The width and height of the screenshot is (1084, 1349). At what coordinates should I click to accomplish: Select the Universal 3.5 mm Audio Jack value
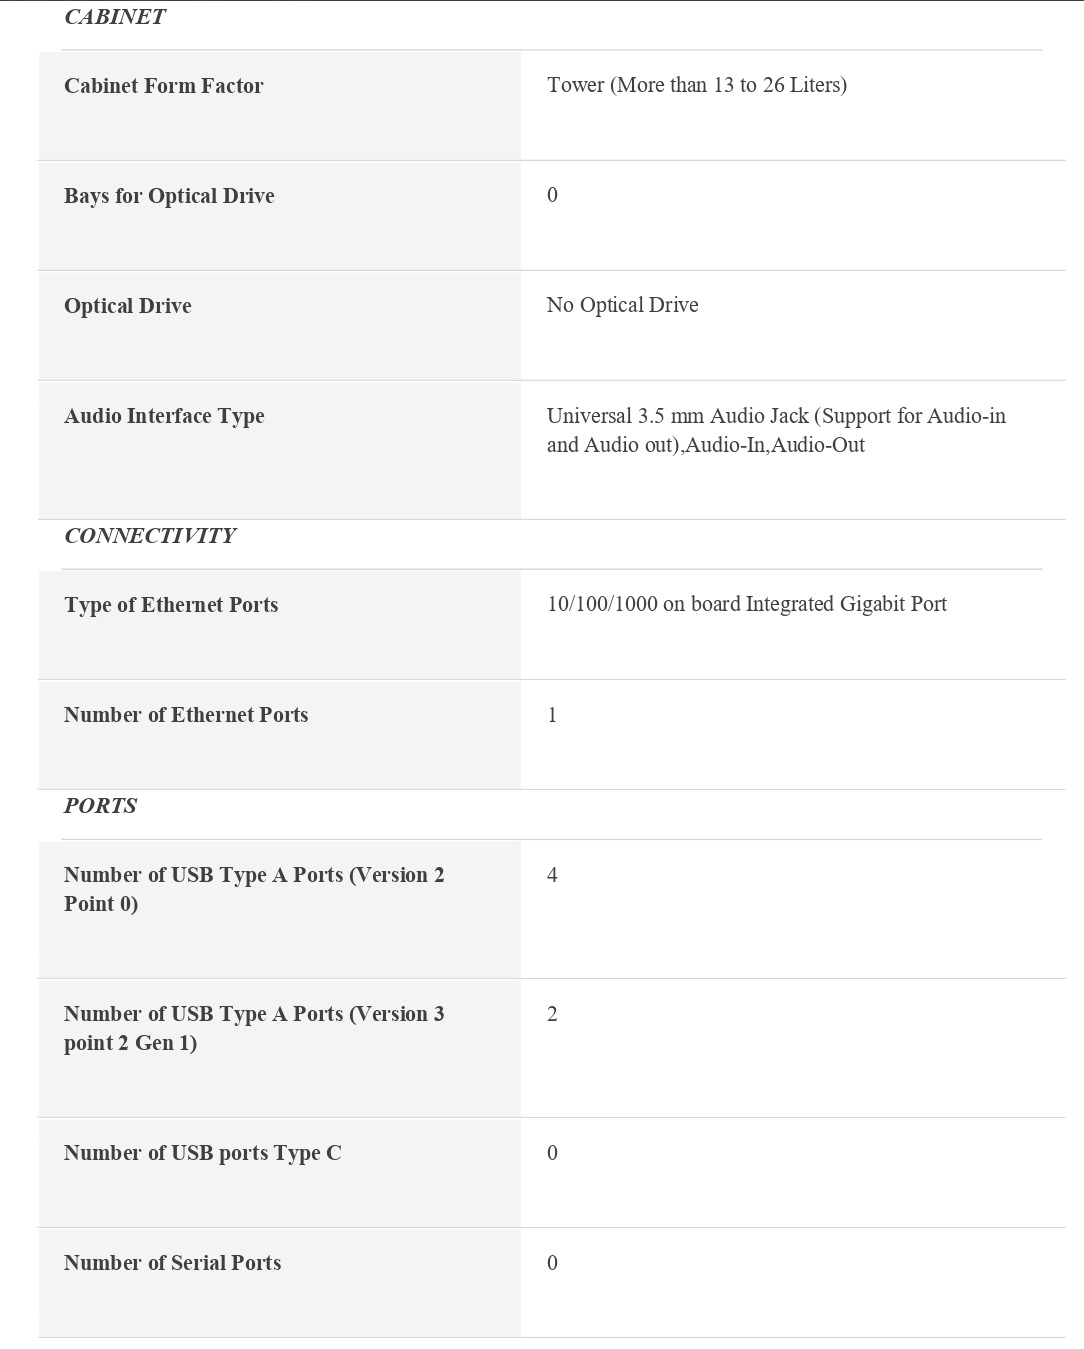click(x=776, y=430)
